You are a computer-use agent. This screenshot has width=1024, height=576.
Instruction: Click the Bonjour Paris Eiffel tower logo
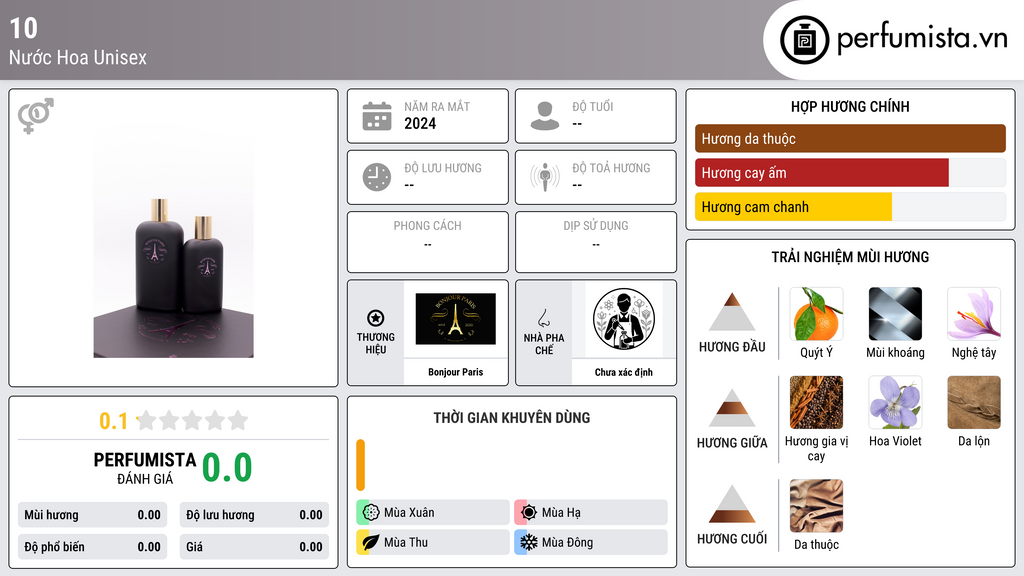coord(455,319)
